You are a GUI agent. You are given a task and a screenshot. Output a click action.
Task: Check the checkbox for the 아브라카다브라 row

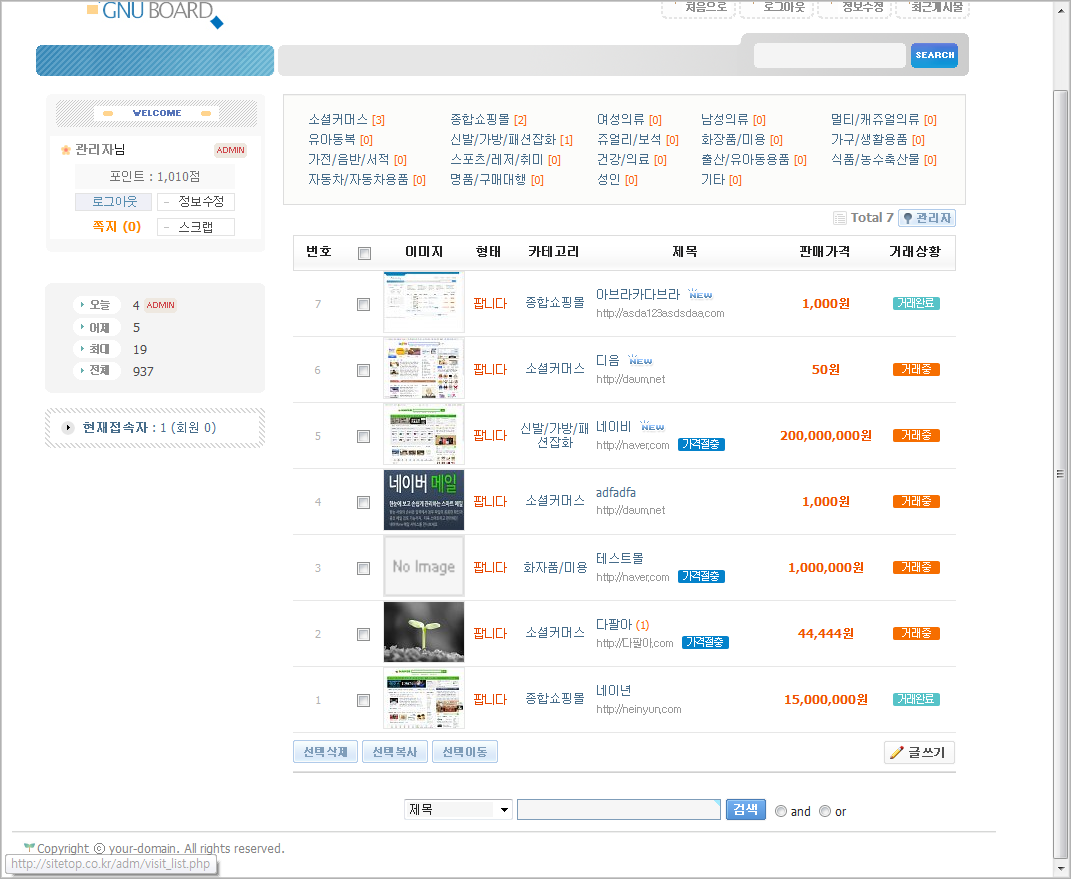pyautogui.click(x=364, y=304)
